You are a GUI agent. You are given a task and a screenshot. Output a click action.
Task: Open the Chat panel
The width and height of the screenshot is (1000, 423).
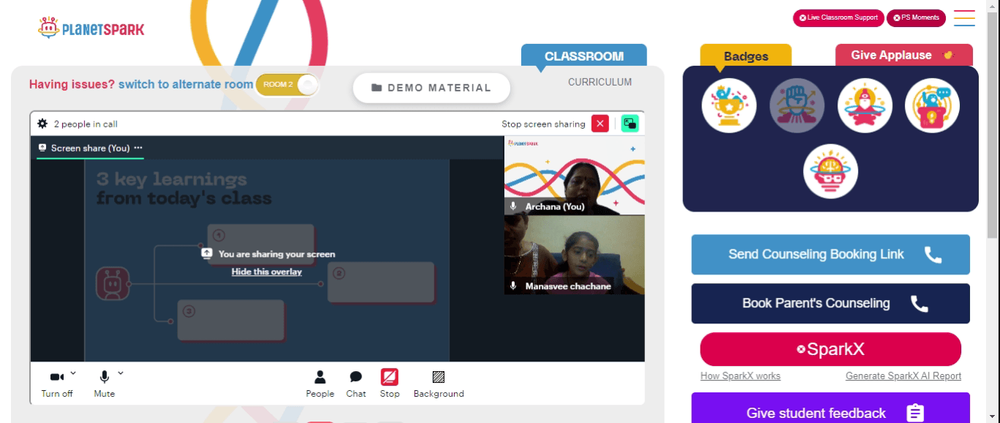coord(356,384)
